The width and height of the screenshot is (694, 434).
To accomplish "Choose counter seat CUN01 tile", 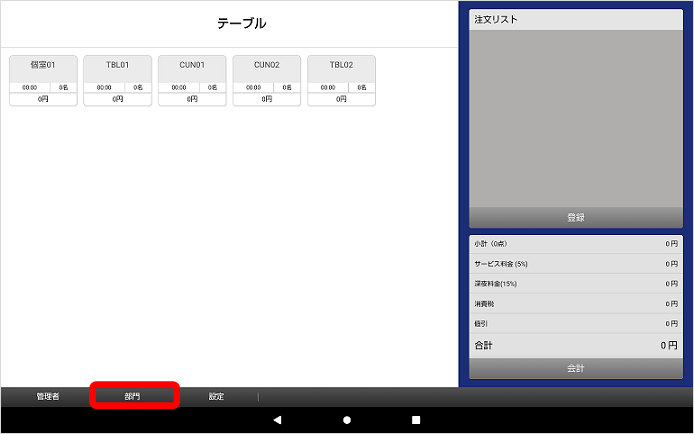I will tap(192, 80).
